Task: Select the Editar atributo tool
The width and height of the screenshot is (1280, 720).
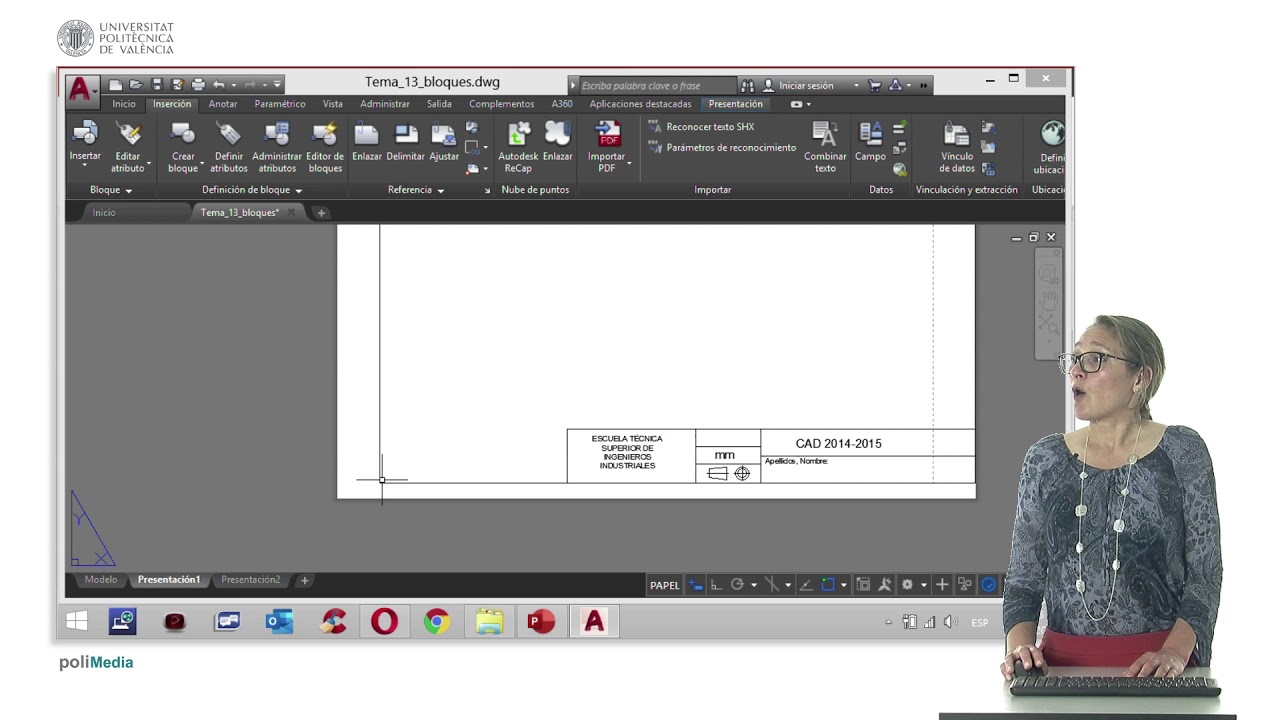Action: (x=128, y=147)
